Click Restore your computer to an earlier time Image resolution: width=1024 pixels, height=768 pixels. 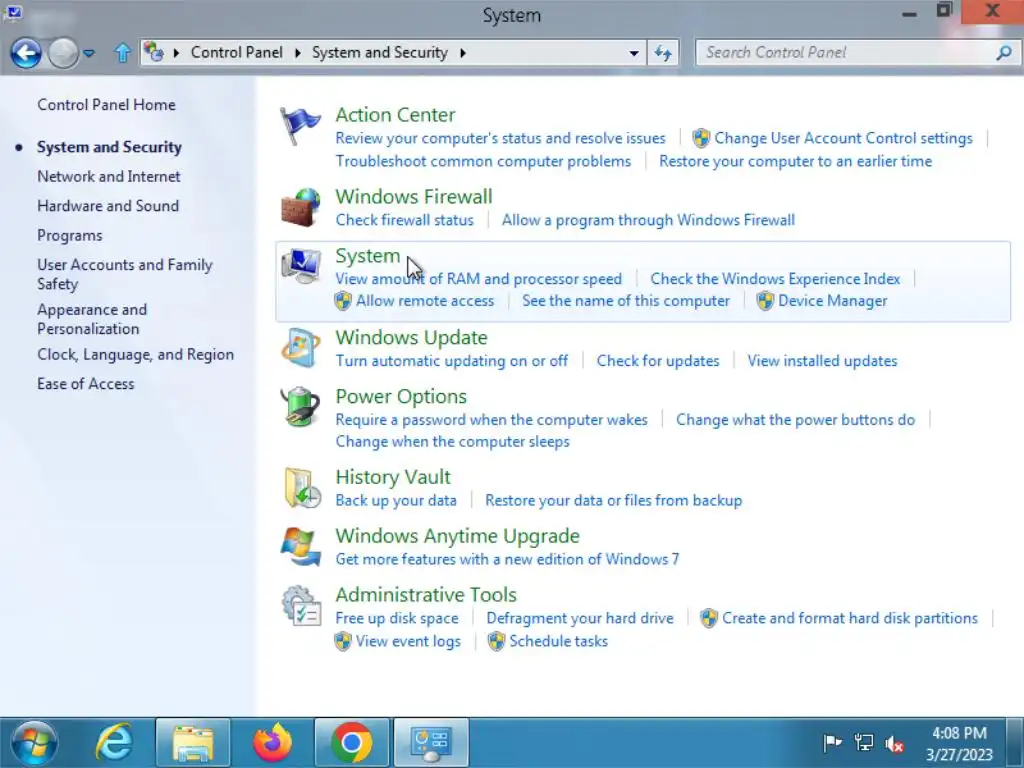coord(795,161)
